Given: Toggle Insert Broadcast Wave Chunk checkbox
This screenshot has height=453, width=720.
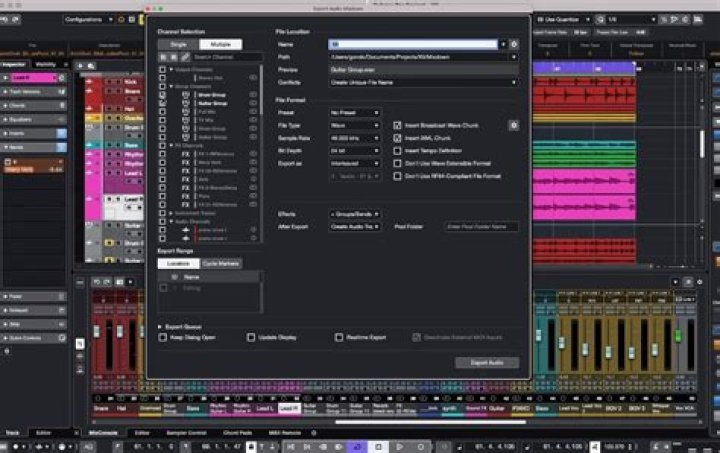Looking at the screenshot, I should coord(397,125).
